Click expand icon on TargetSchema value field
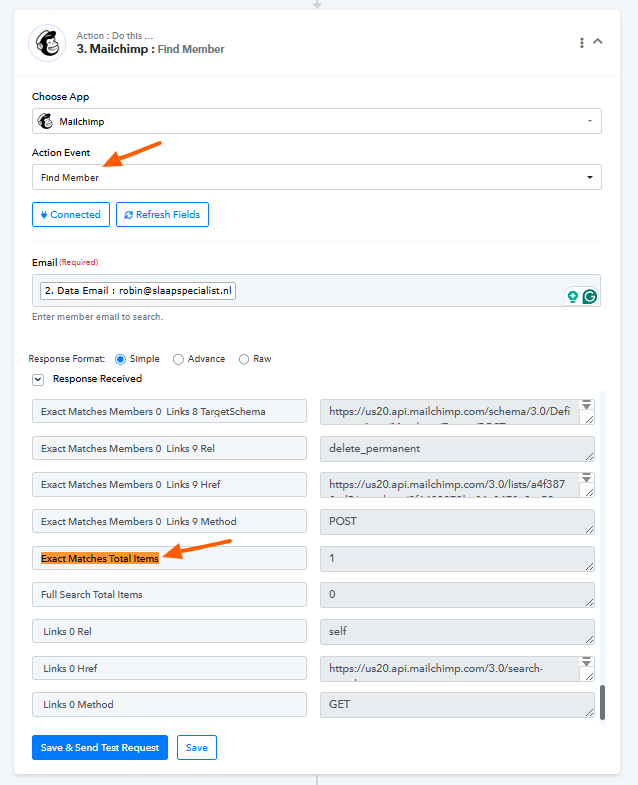This screenshot has height=785, width=638. (586, 405)
